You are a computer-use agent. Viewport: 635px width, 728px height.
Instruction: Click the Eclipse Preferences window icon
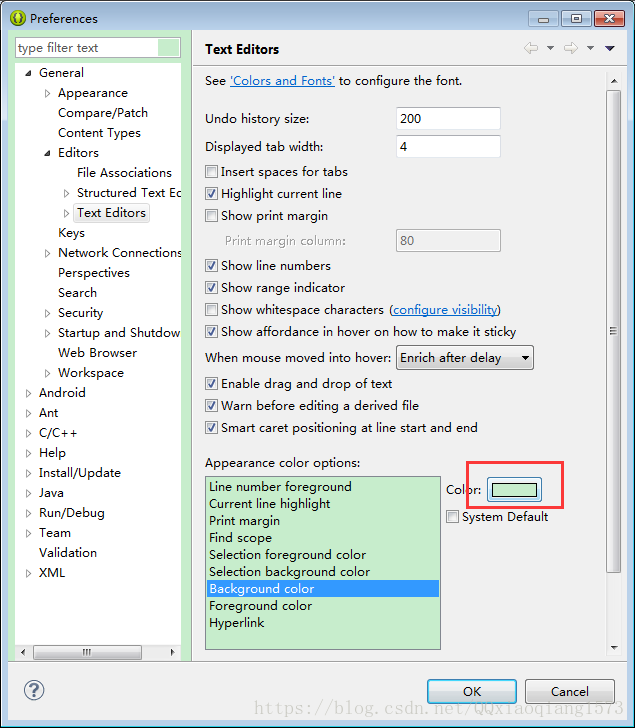tap(17, 18)
